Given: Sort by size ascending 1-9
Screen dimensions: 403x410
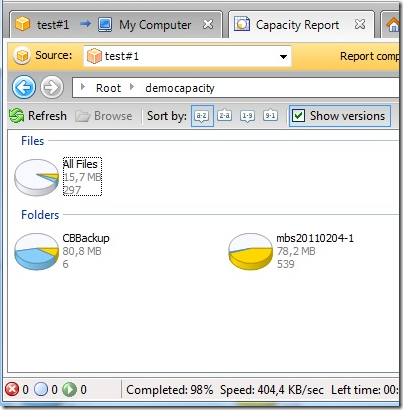Looking at the screenshot, I should 247,116.
